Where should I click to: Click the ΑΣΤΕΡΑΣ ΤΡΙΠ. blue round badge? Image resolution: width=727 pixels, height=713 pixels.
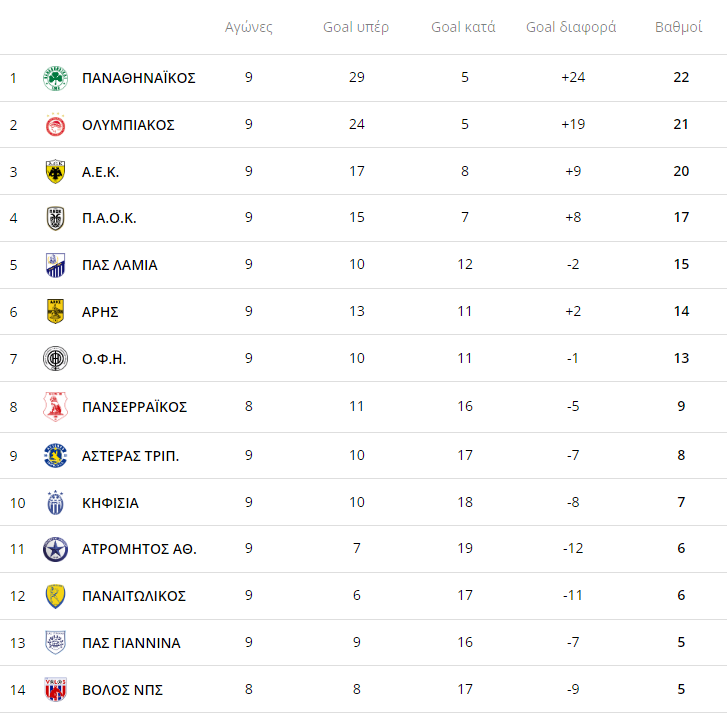[56, 456]
